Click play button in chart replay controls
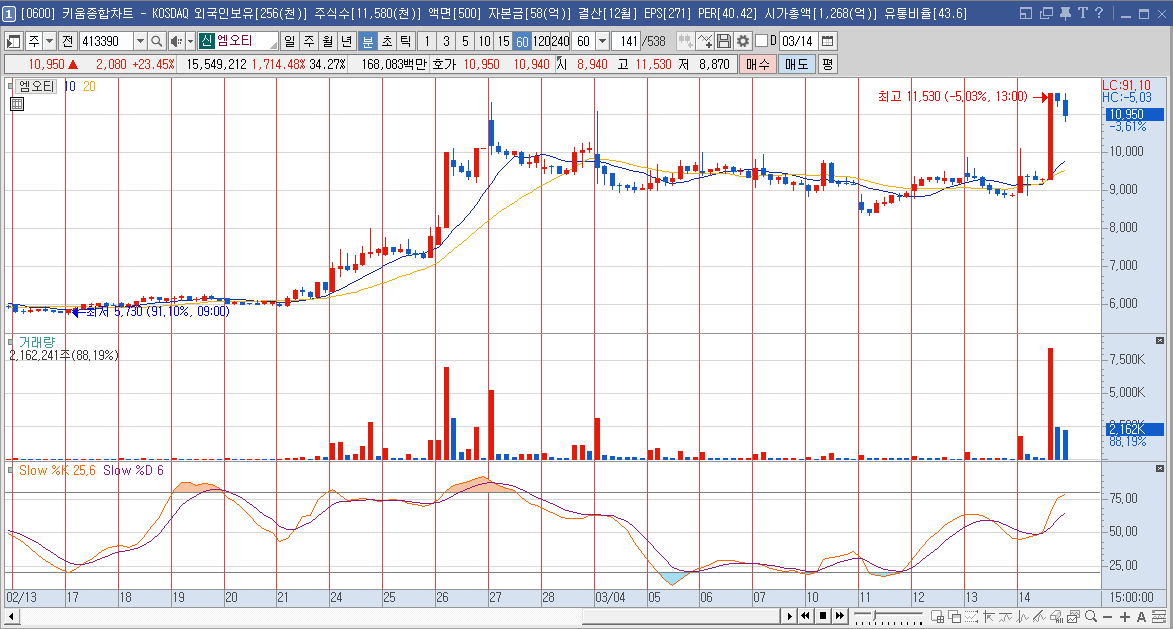 (x=789, y=616)
